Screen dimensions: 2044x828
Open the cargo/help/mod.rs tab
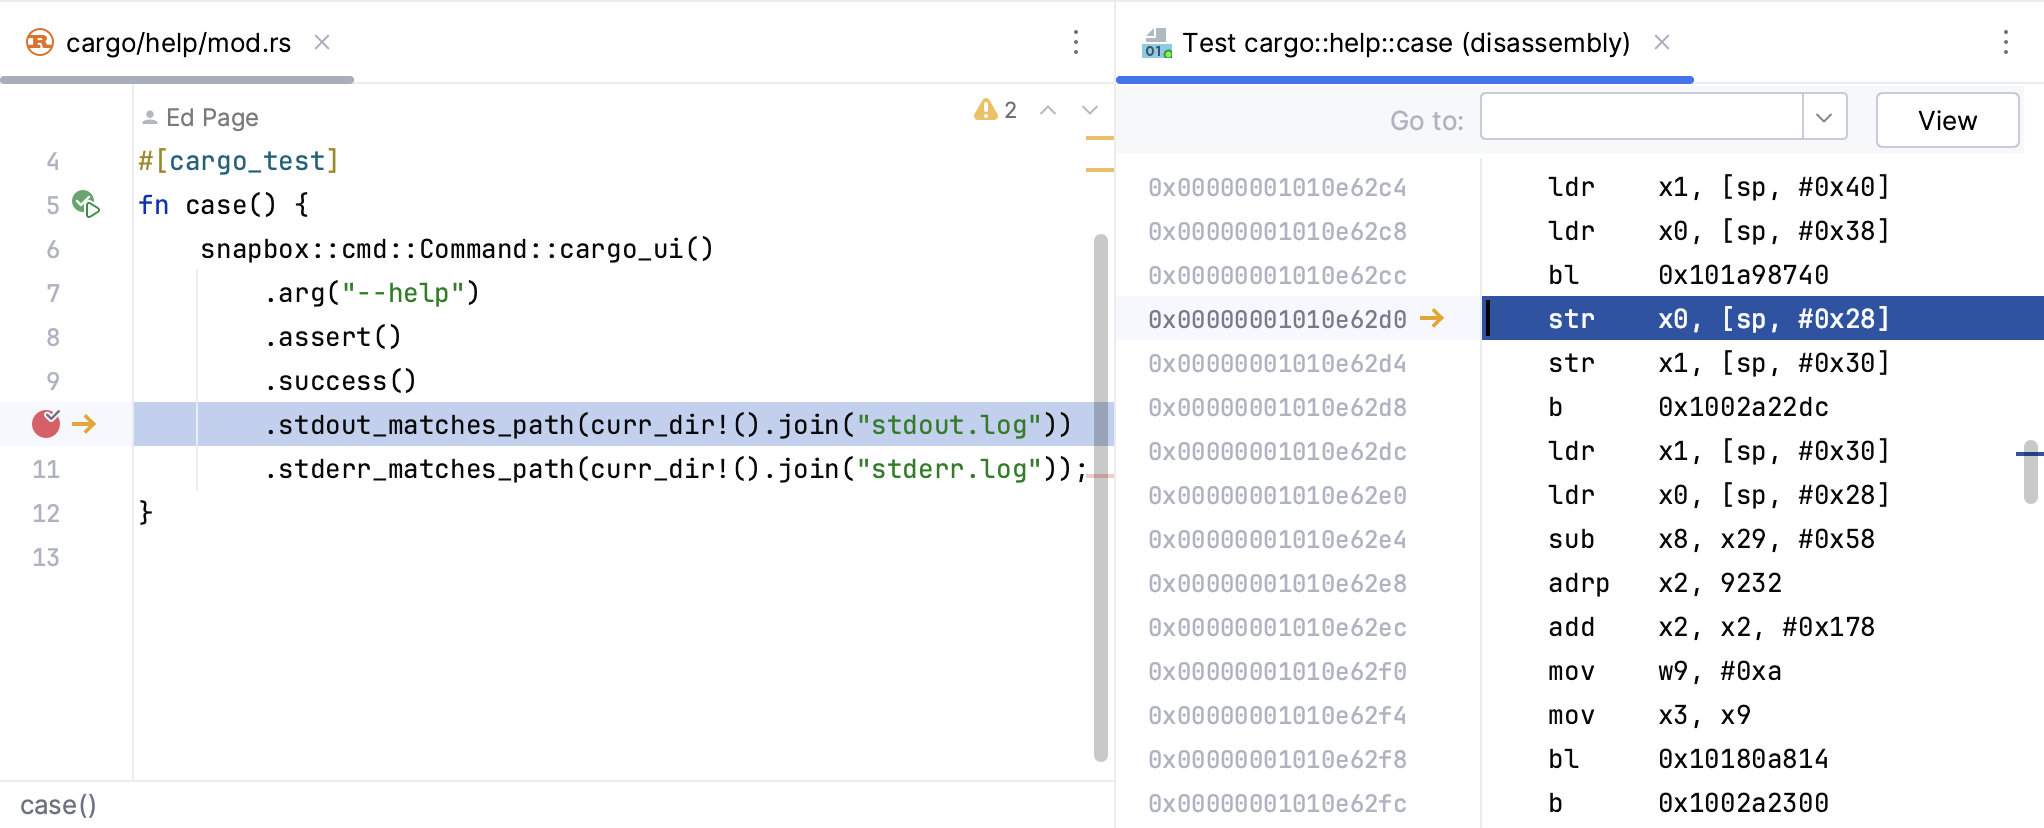point(178,43)
